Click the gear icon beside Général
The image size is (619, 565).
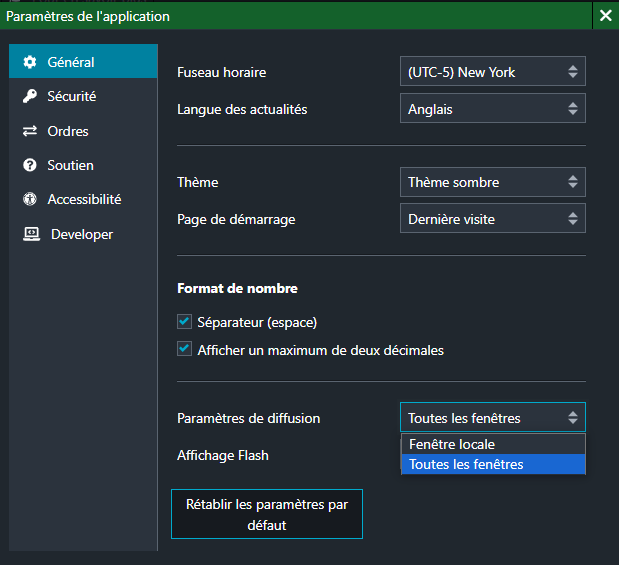(29, 62)
